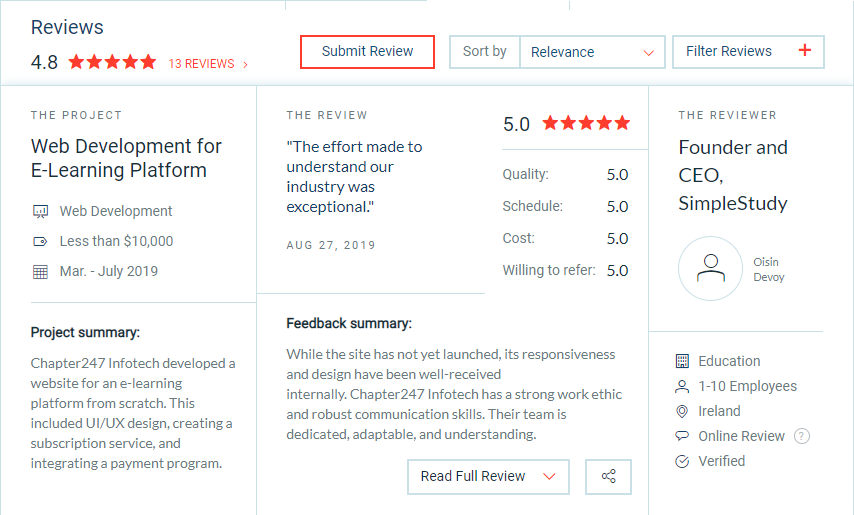The height and width of the screenshot is (515, 854).
Task: Open the Sort by Relevance dropdown
Action: click(592, 52)
